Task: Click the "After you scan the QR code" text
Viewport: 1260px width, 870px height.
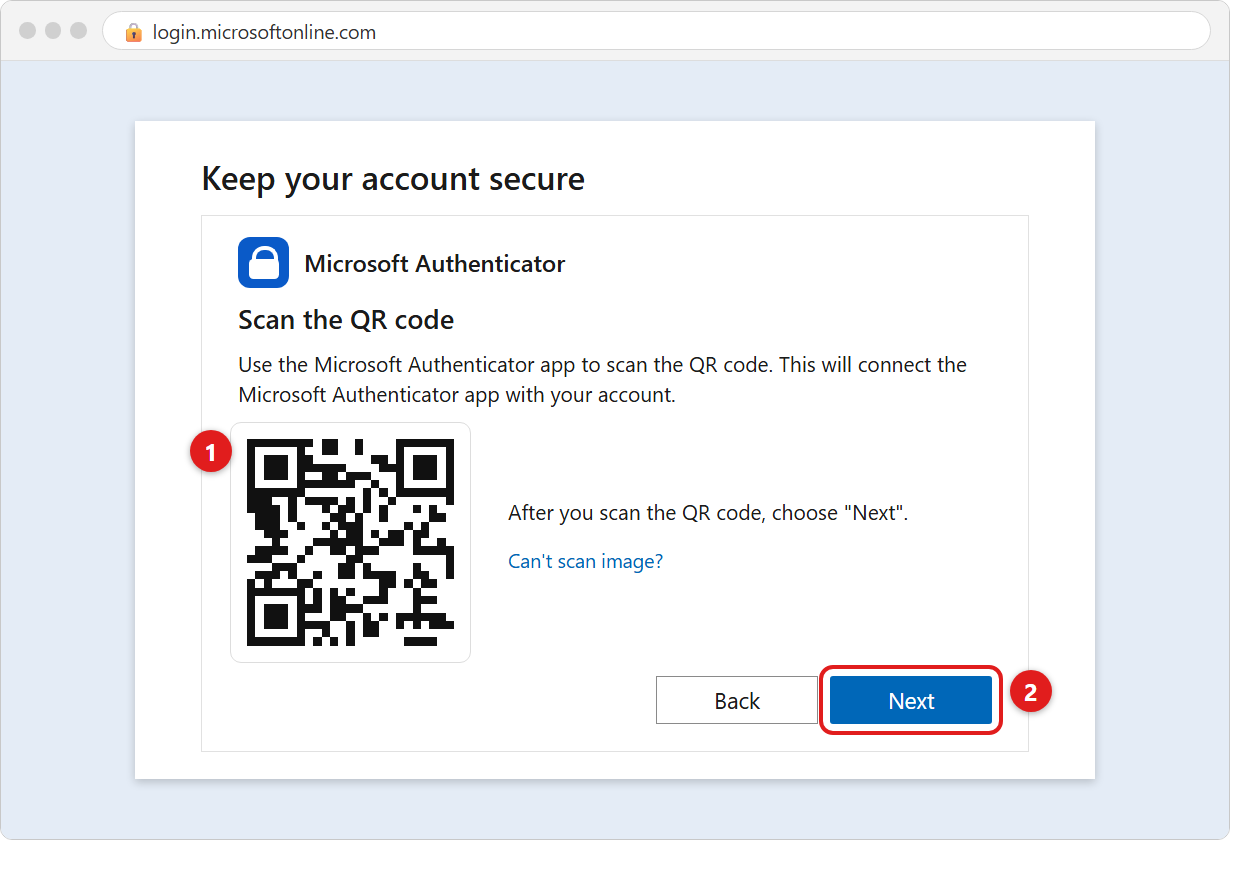Action: click(708, 513)
